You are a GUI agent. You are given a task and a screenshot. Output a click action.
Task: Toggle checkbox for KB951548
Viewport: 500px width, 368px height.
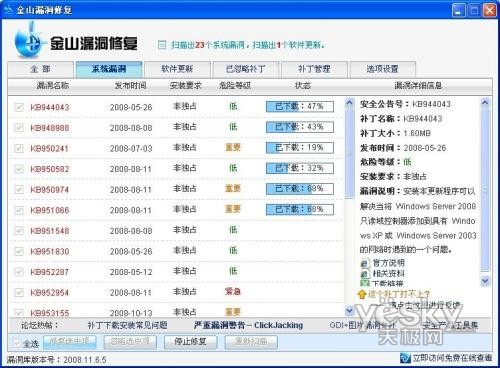(x=19, y=231)
